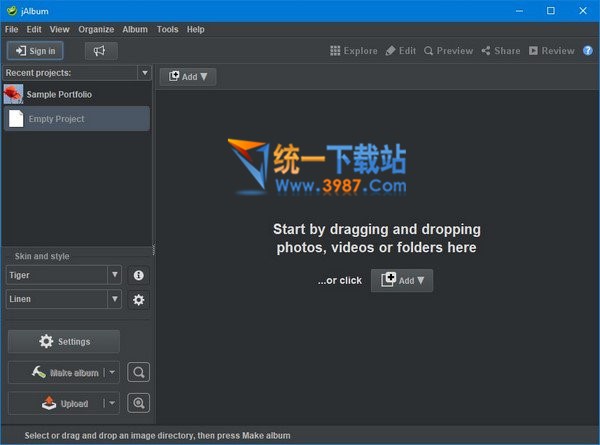Click the Empty Project document icon

(16, 119)
